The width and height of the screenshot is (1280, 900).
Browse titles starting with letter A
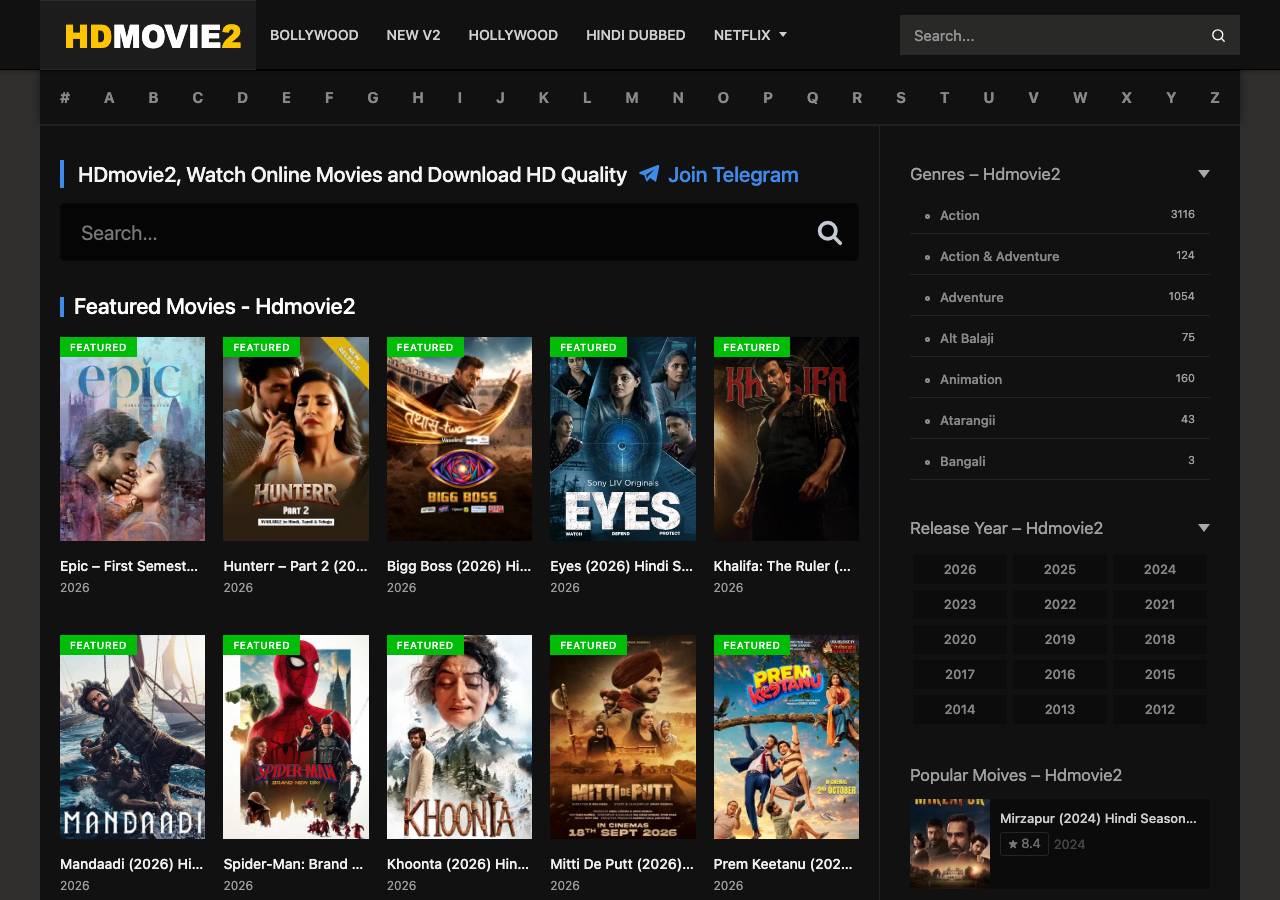point(109,97)
